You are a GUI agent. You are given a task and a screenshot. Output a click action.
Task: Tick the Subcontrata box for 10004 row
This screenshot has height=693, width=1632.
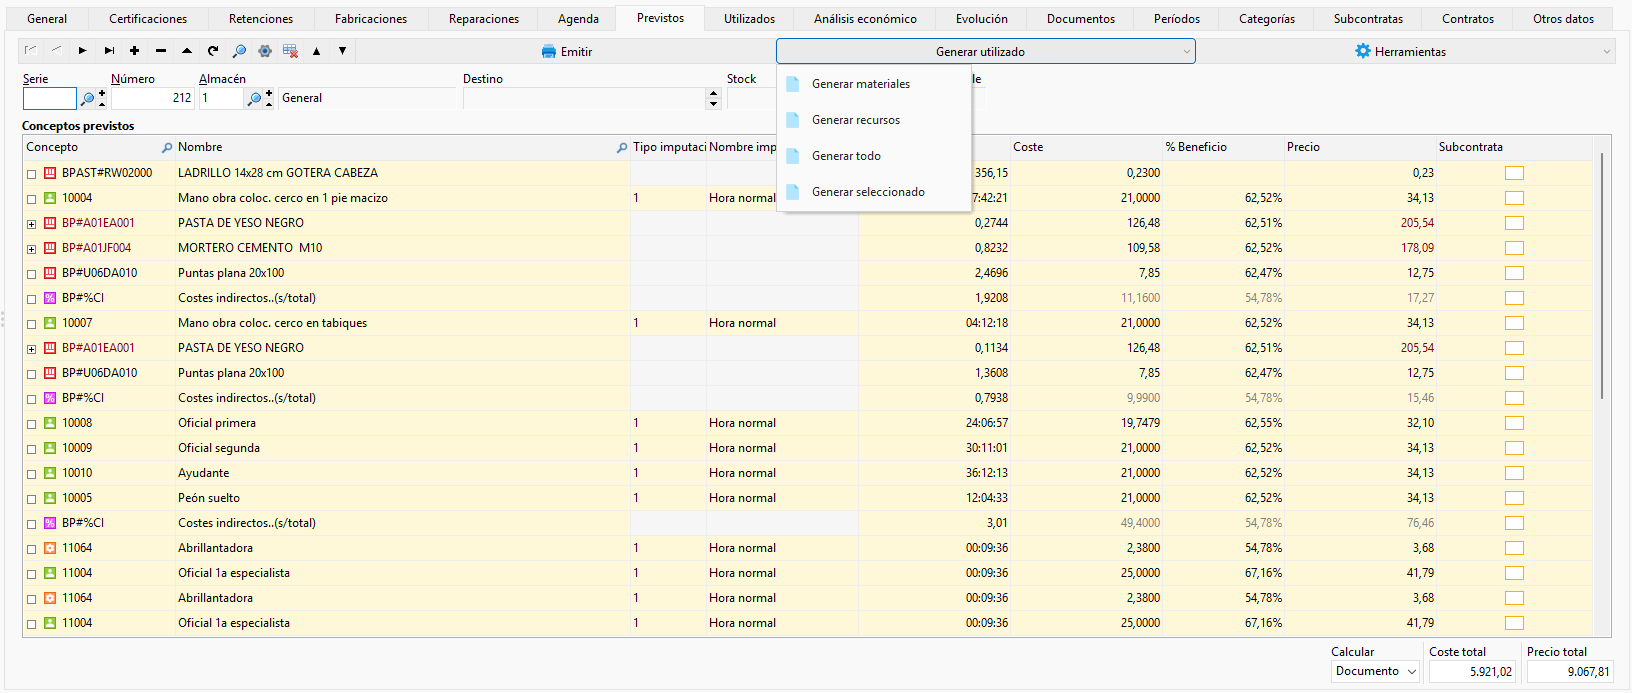point(1514,198)
